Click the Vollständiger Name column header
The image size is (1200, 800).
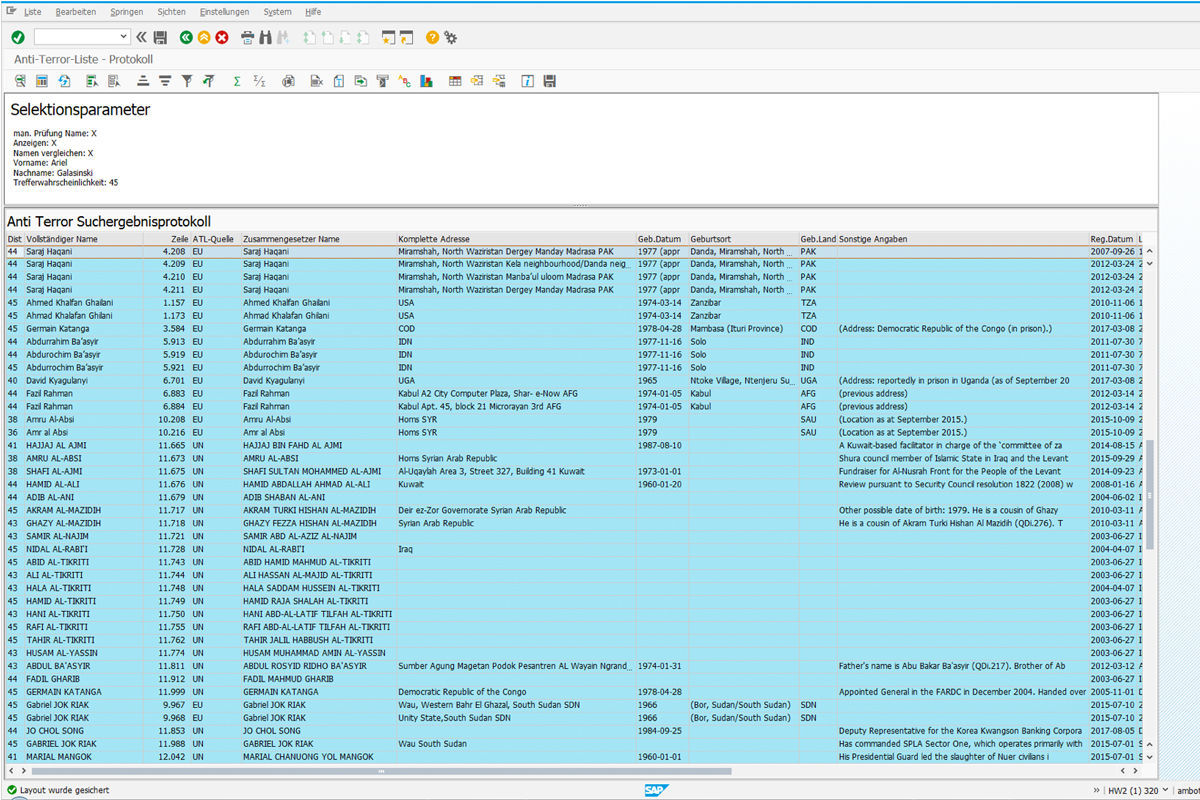[83, 239]
